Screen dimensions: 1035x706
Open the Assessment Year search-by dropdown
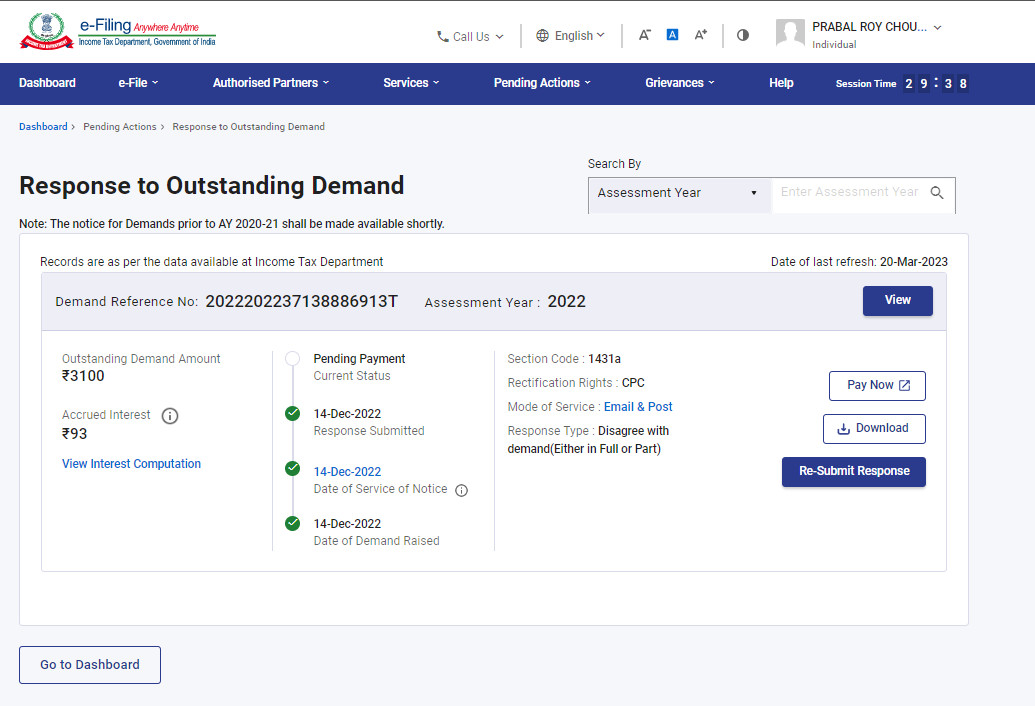[679, 193]
